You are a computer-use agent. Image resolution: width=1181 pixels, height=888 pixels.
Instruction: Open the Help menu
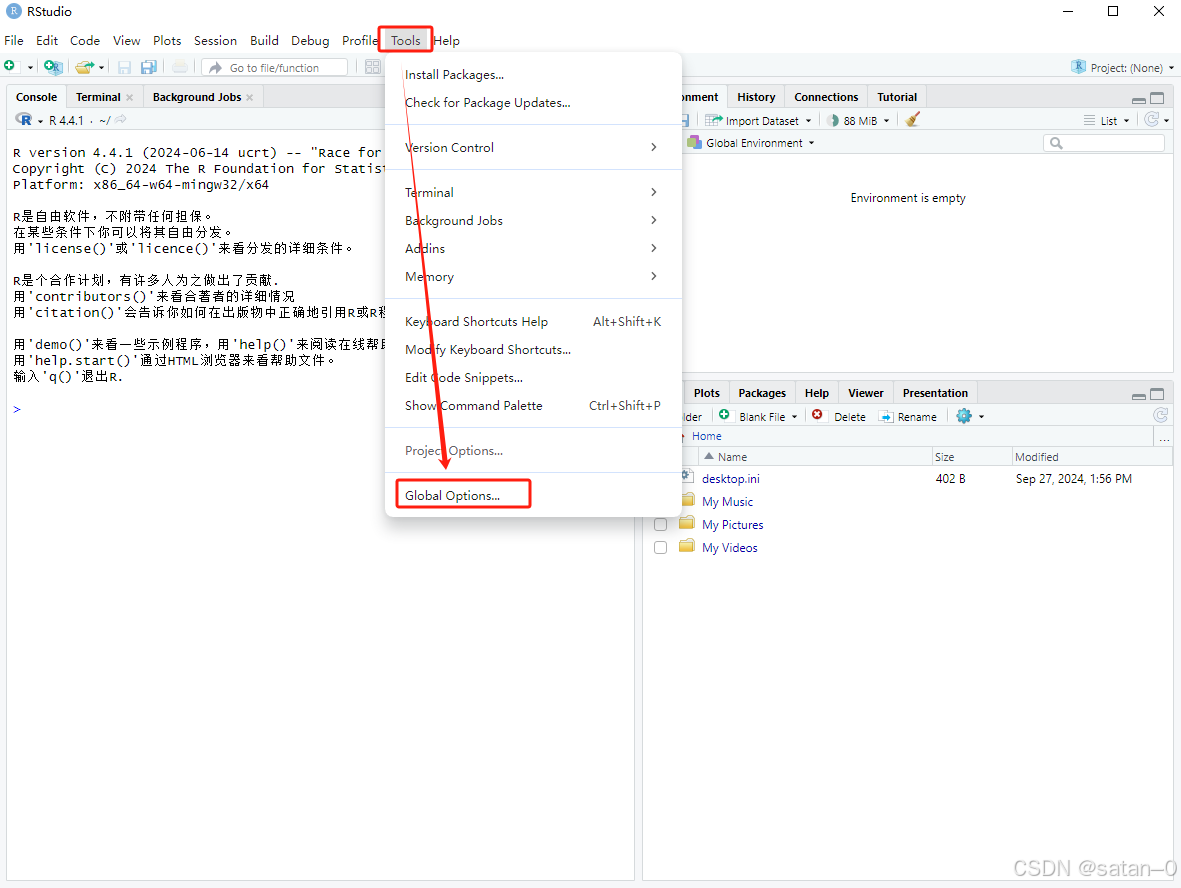(x=447, y=41)
